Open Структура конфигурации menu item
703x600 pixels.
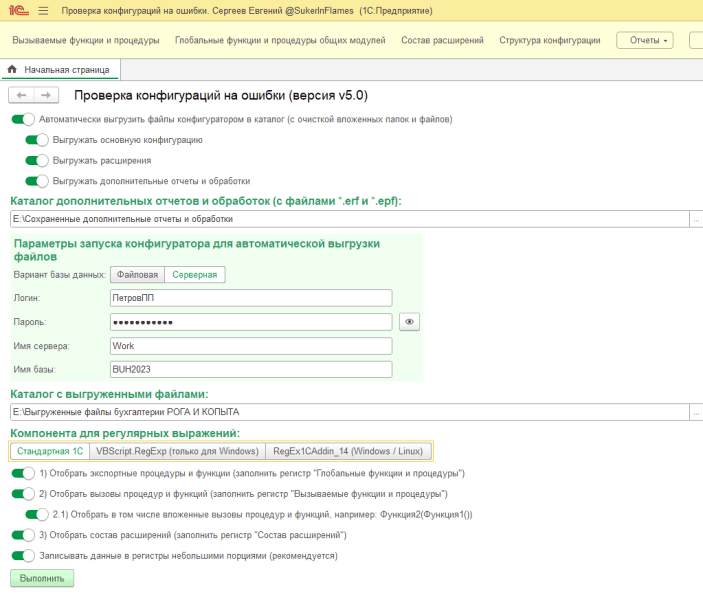click(x=550, y=40)
